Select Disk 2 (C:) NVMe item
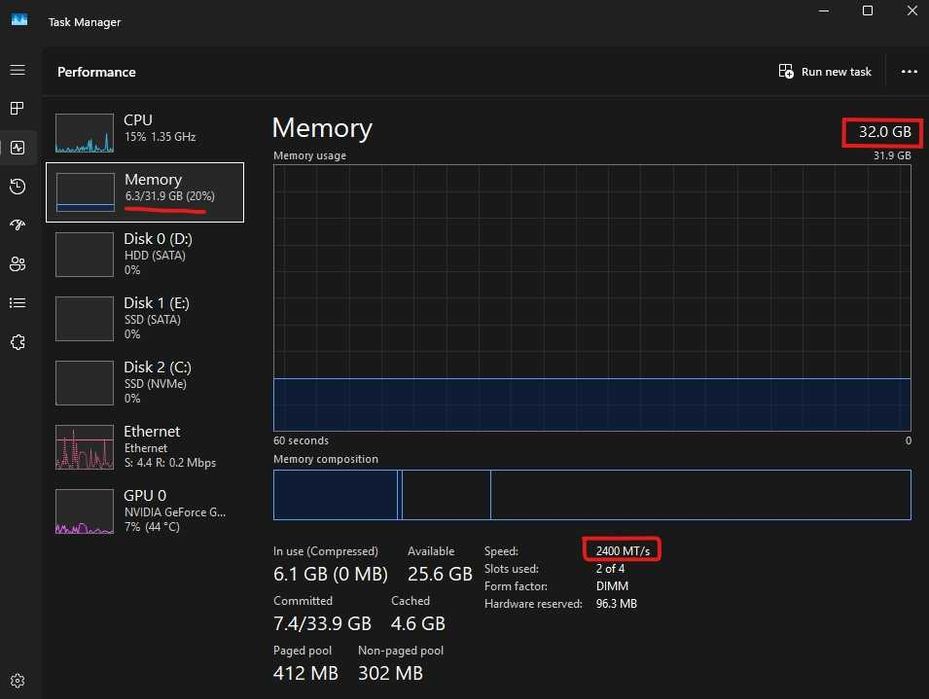The height and width of the screenshot is (699, 929). tap(145, 383)
